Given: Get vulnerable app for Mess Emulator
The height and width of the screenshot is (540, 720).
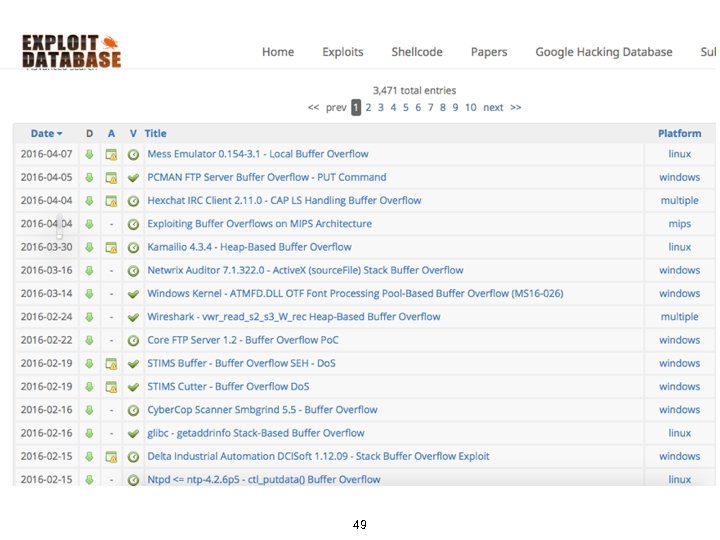Looking at the screenshot, I should (111, 154).
